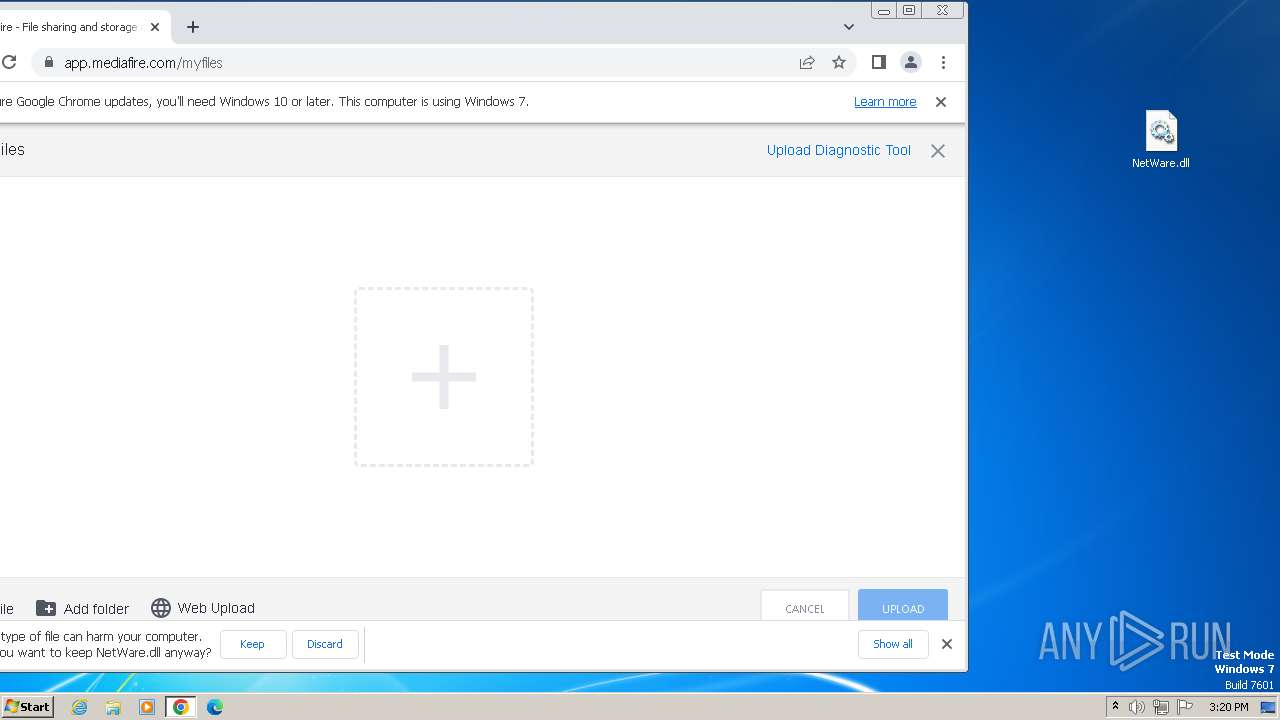Click the lock icon in the address bar

click(48, 62)
